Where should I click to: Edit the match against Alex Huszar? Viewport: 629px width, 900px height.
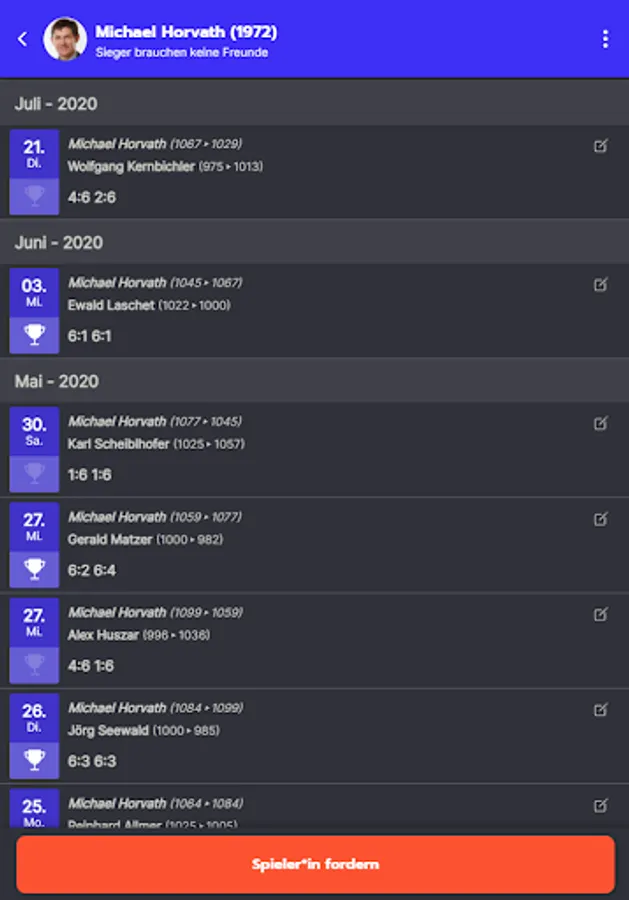(x=600, y=615)
